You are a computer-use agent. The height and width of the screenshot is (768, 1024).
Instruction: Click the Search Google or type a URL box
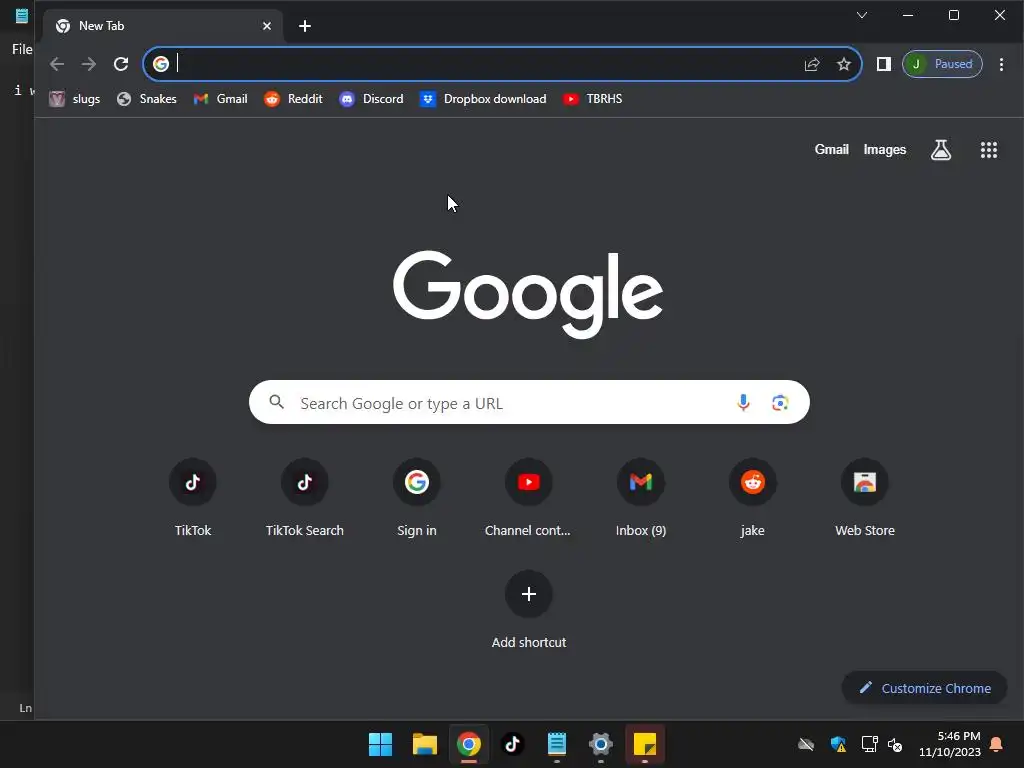(529, 402)
